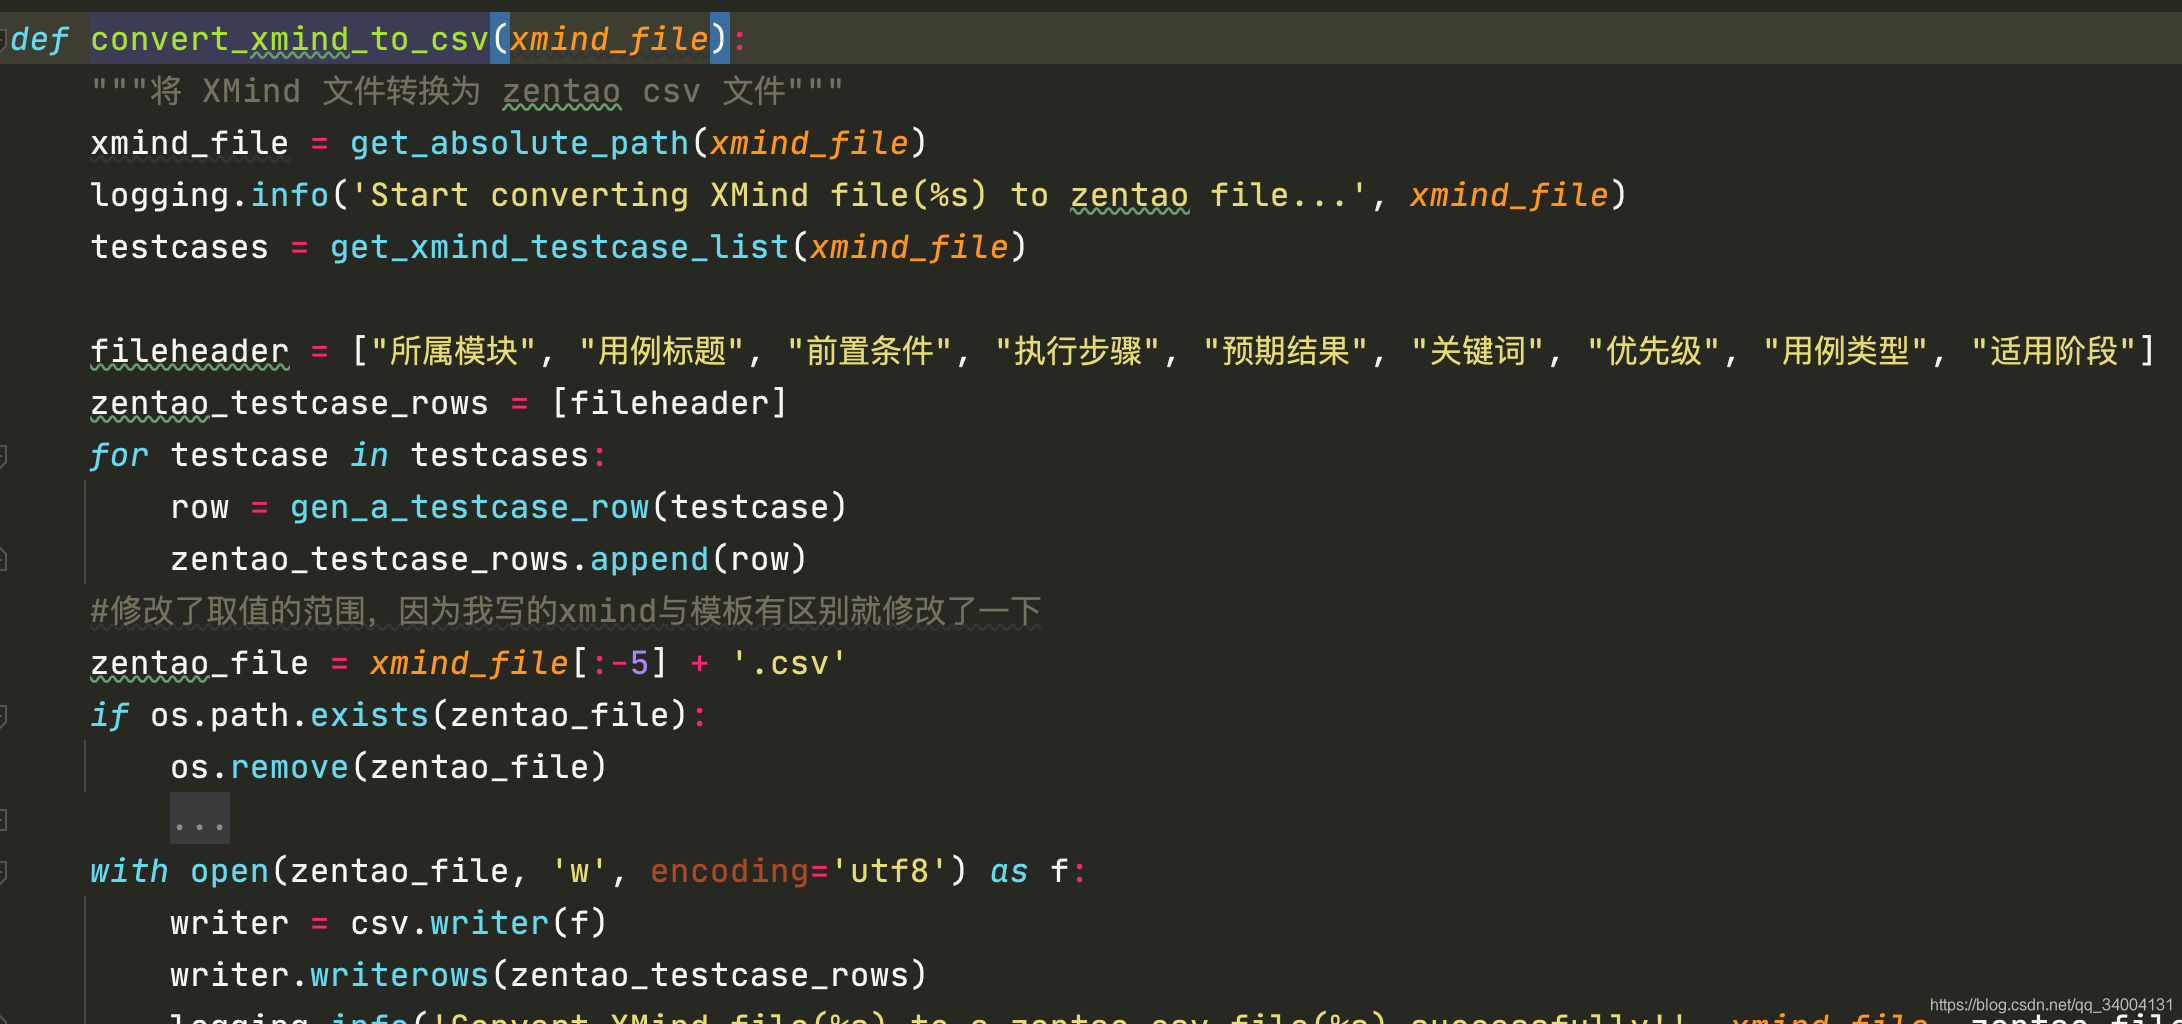Click "row" variable in the assignment line
The image size is (2182, 1024).
199,508
